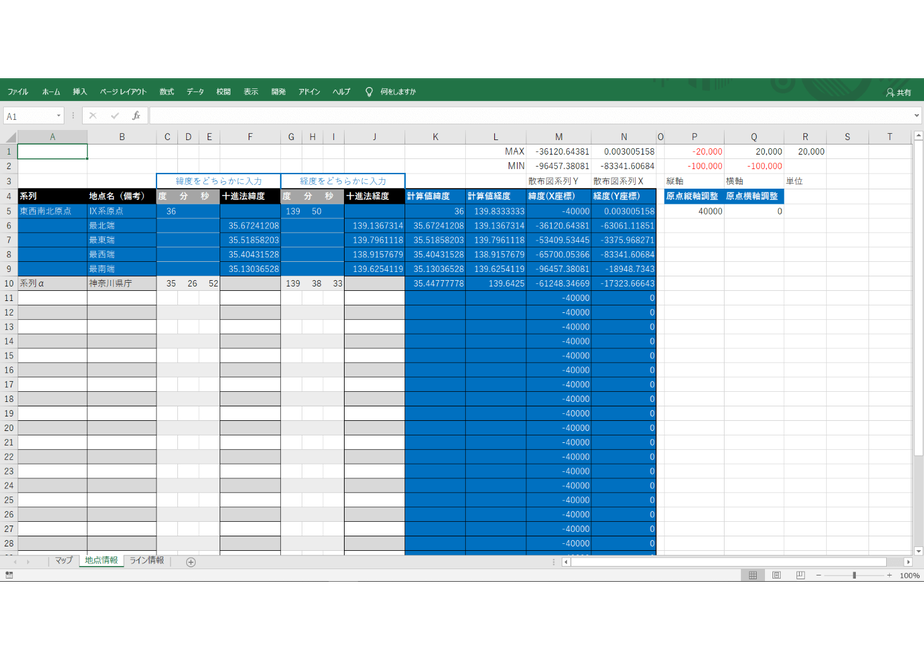Click the previous sheet navigation arrow
Screen dimensions: 924x660
15,562
